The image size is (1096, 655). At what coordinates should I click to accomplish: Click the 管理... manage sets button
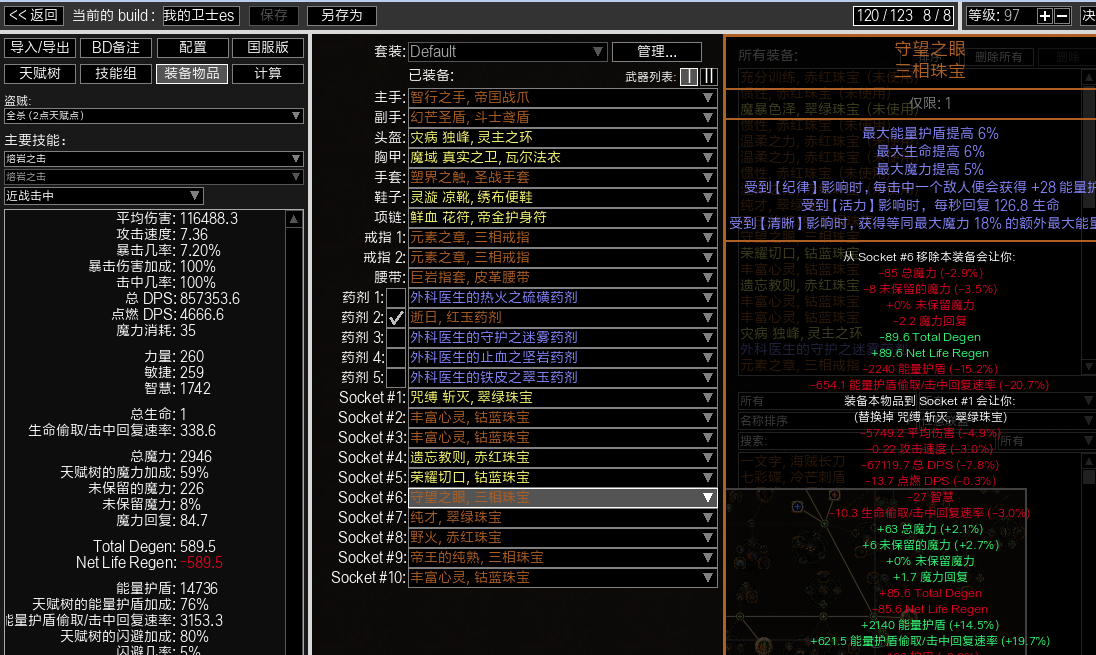tap(657, 51)
